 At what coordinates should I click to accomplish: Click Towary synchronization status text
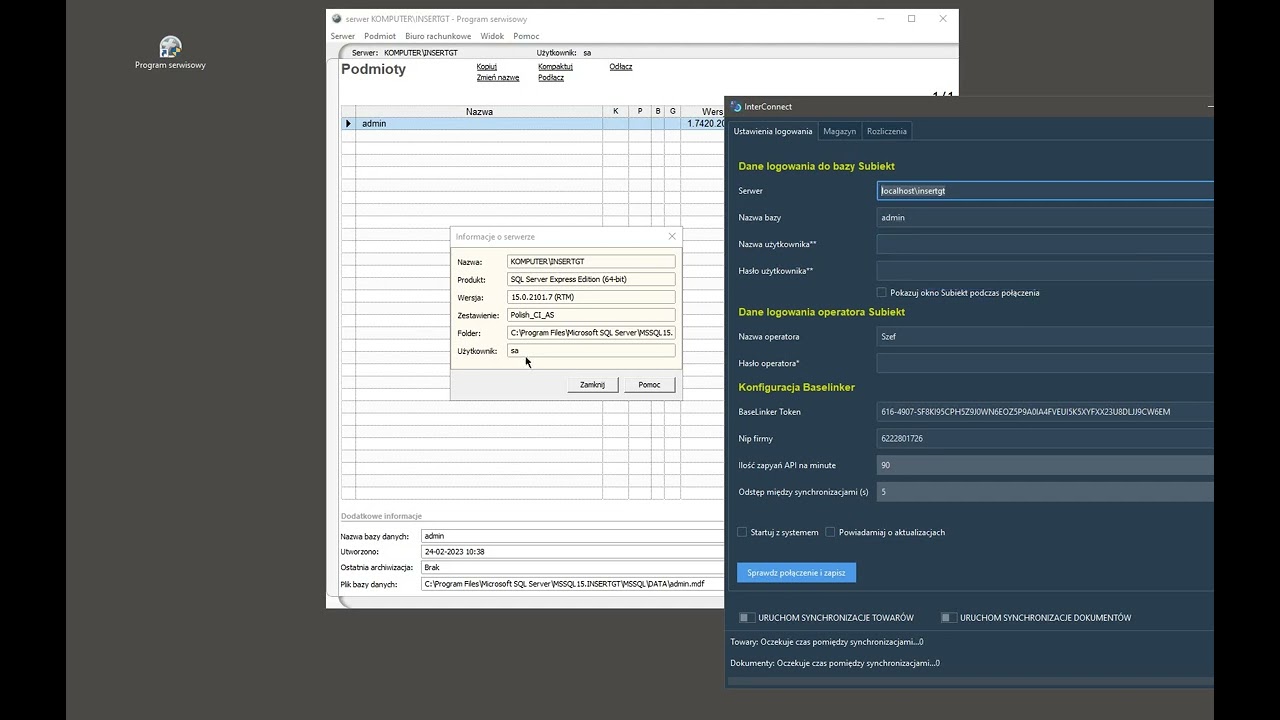pyautogui.click(x=827, y=642)
